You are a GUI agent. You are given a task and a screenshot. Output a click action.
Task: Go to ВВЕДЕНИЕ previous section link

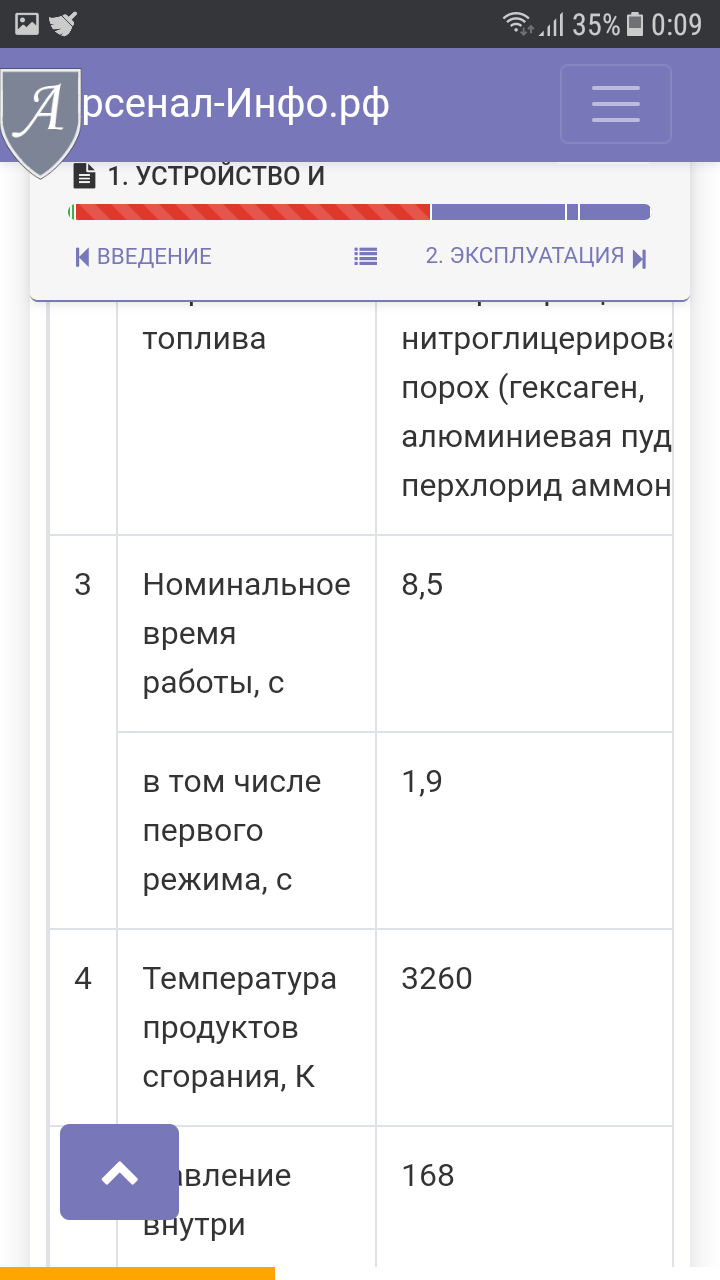(x=154, y=256)
